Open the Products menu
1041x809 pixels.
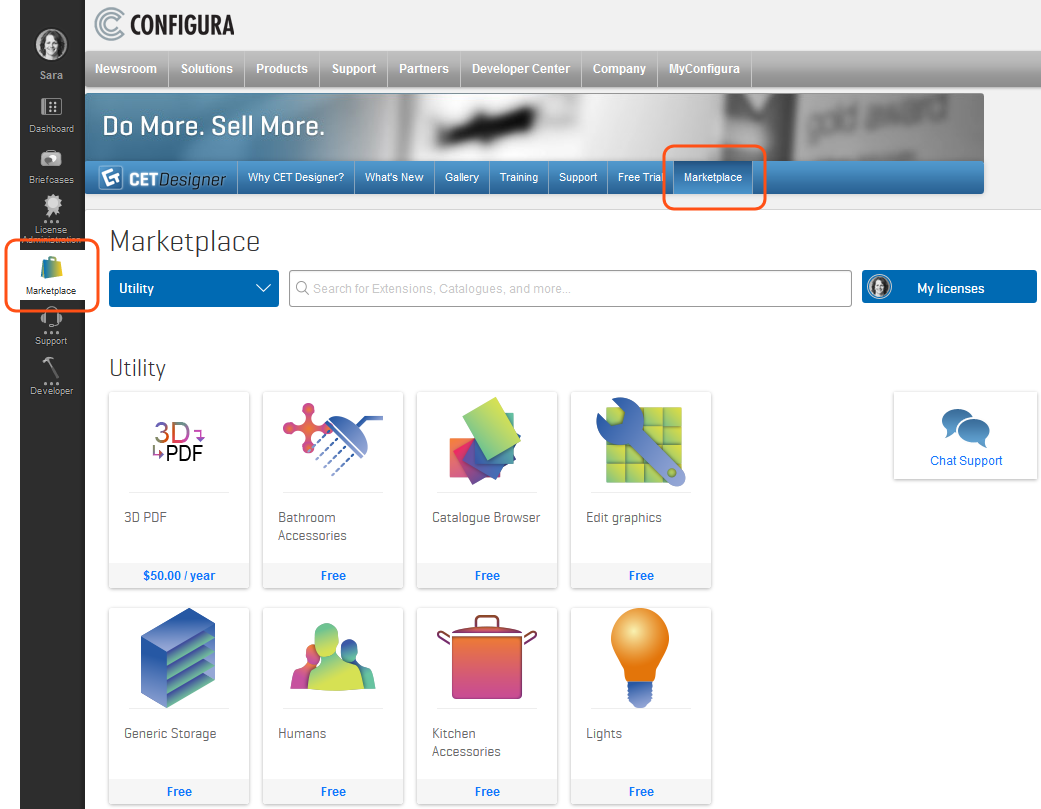[282, 69]
